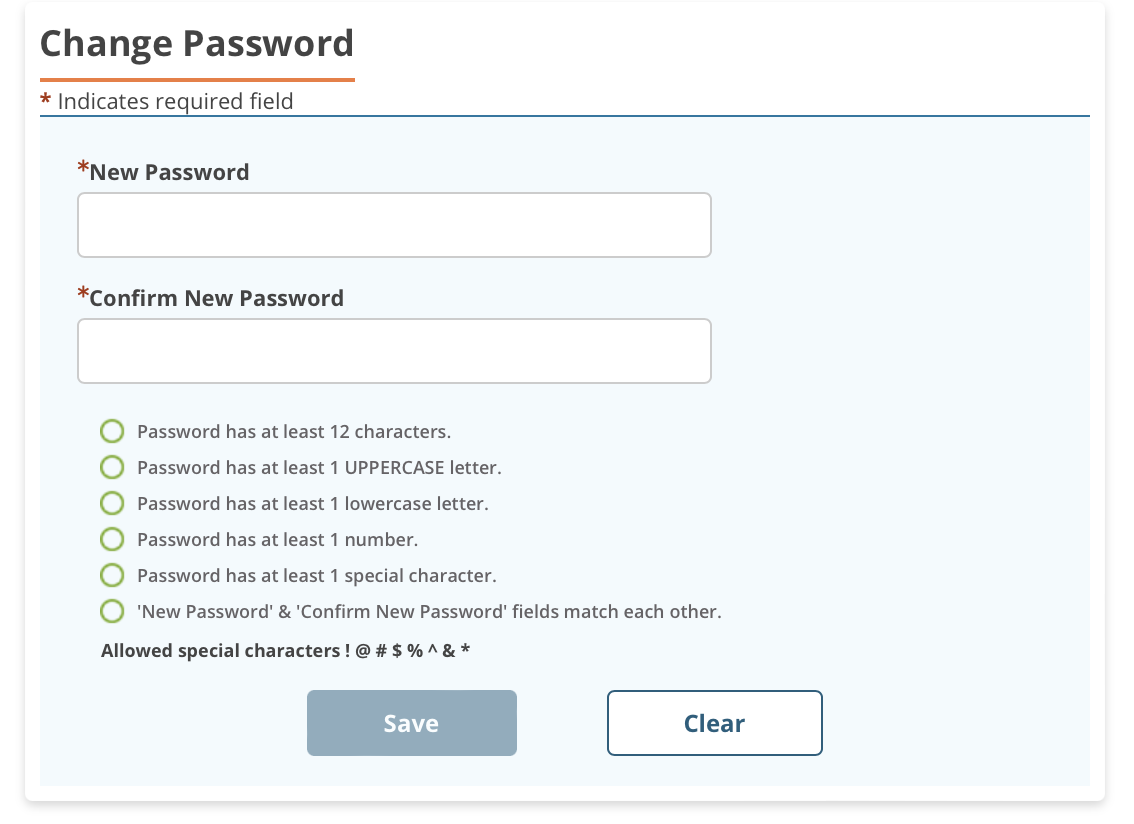Click the "at least 12 characters" text

click(x=294, y=432)
